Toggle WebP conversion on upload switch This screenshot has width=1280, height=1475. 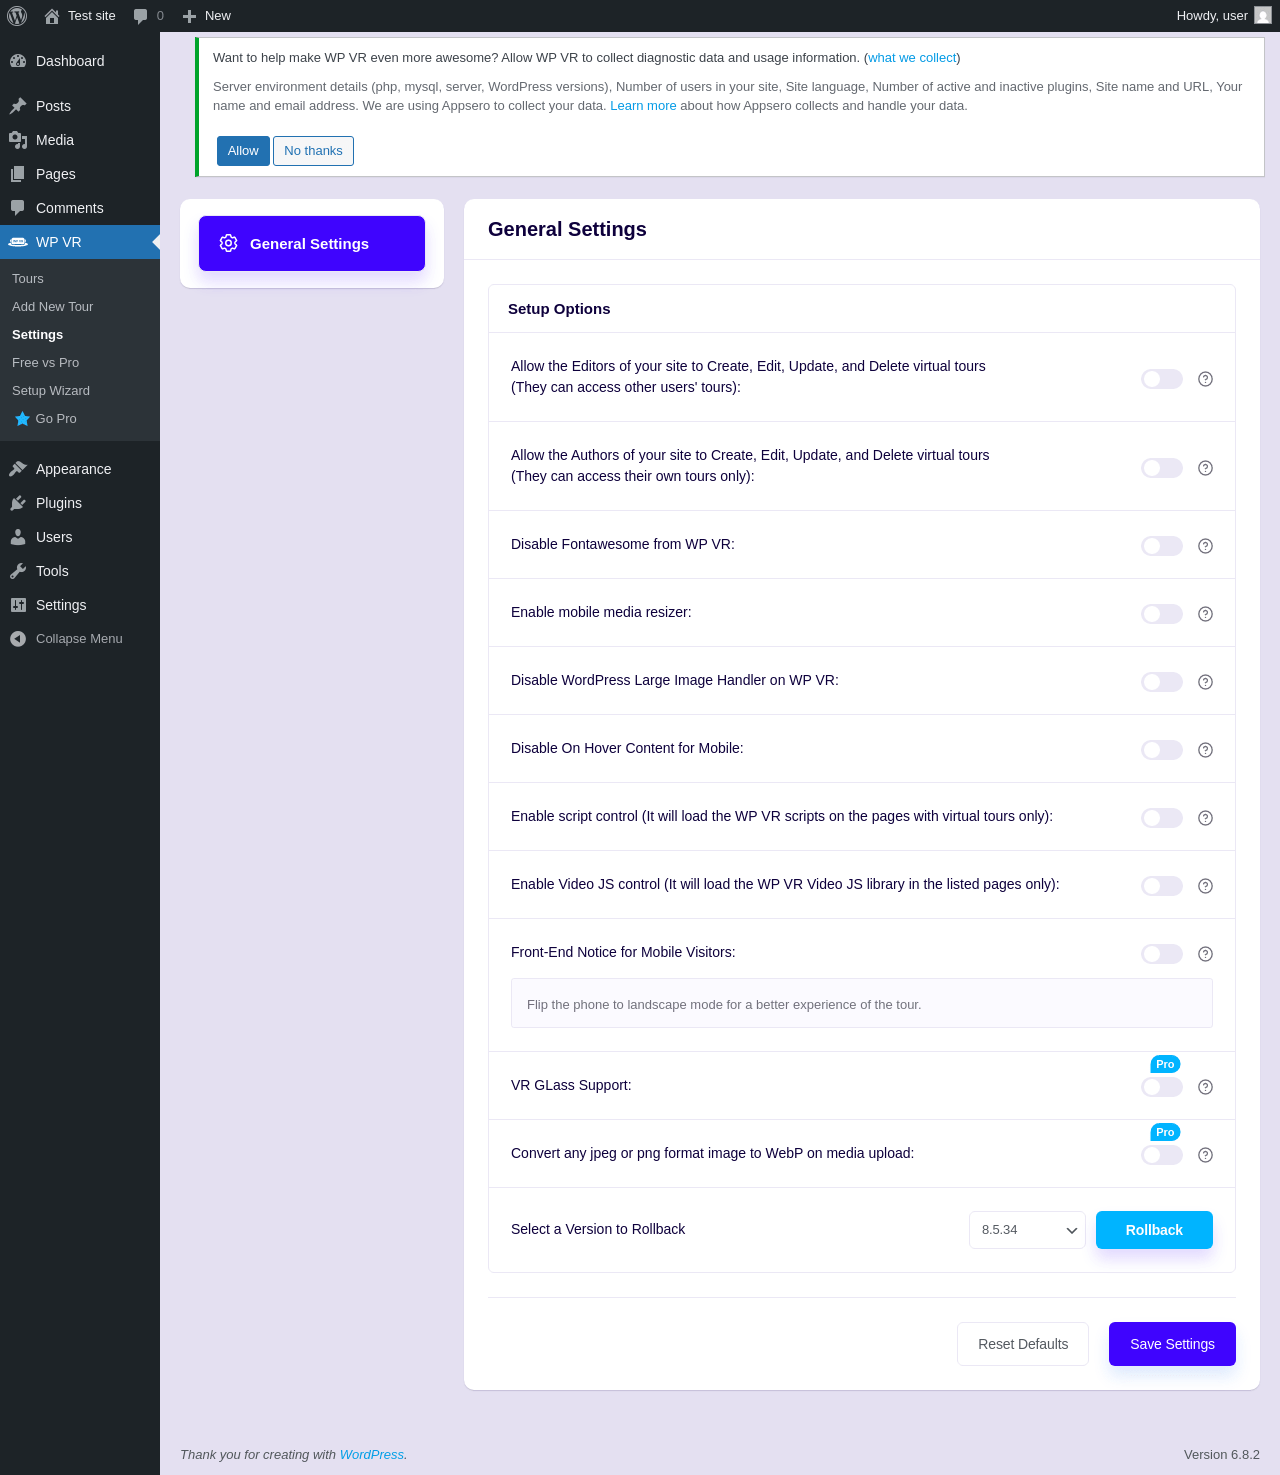(1162, 1155)
